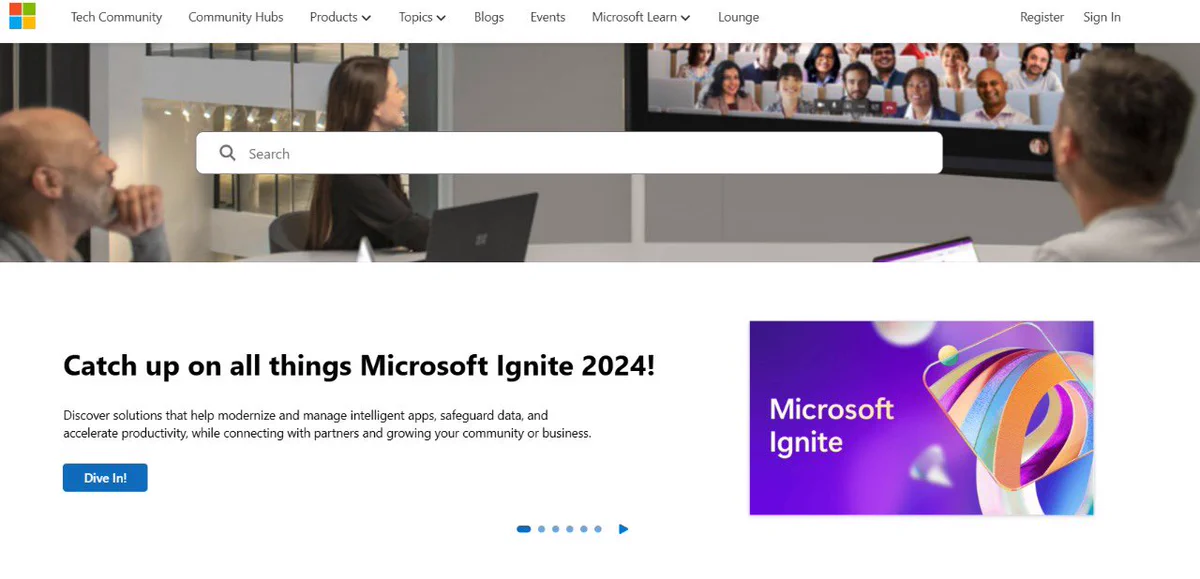Select the sixth carousel indicator dot

click(x=598, y=529)
